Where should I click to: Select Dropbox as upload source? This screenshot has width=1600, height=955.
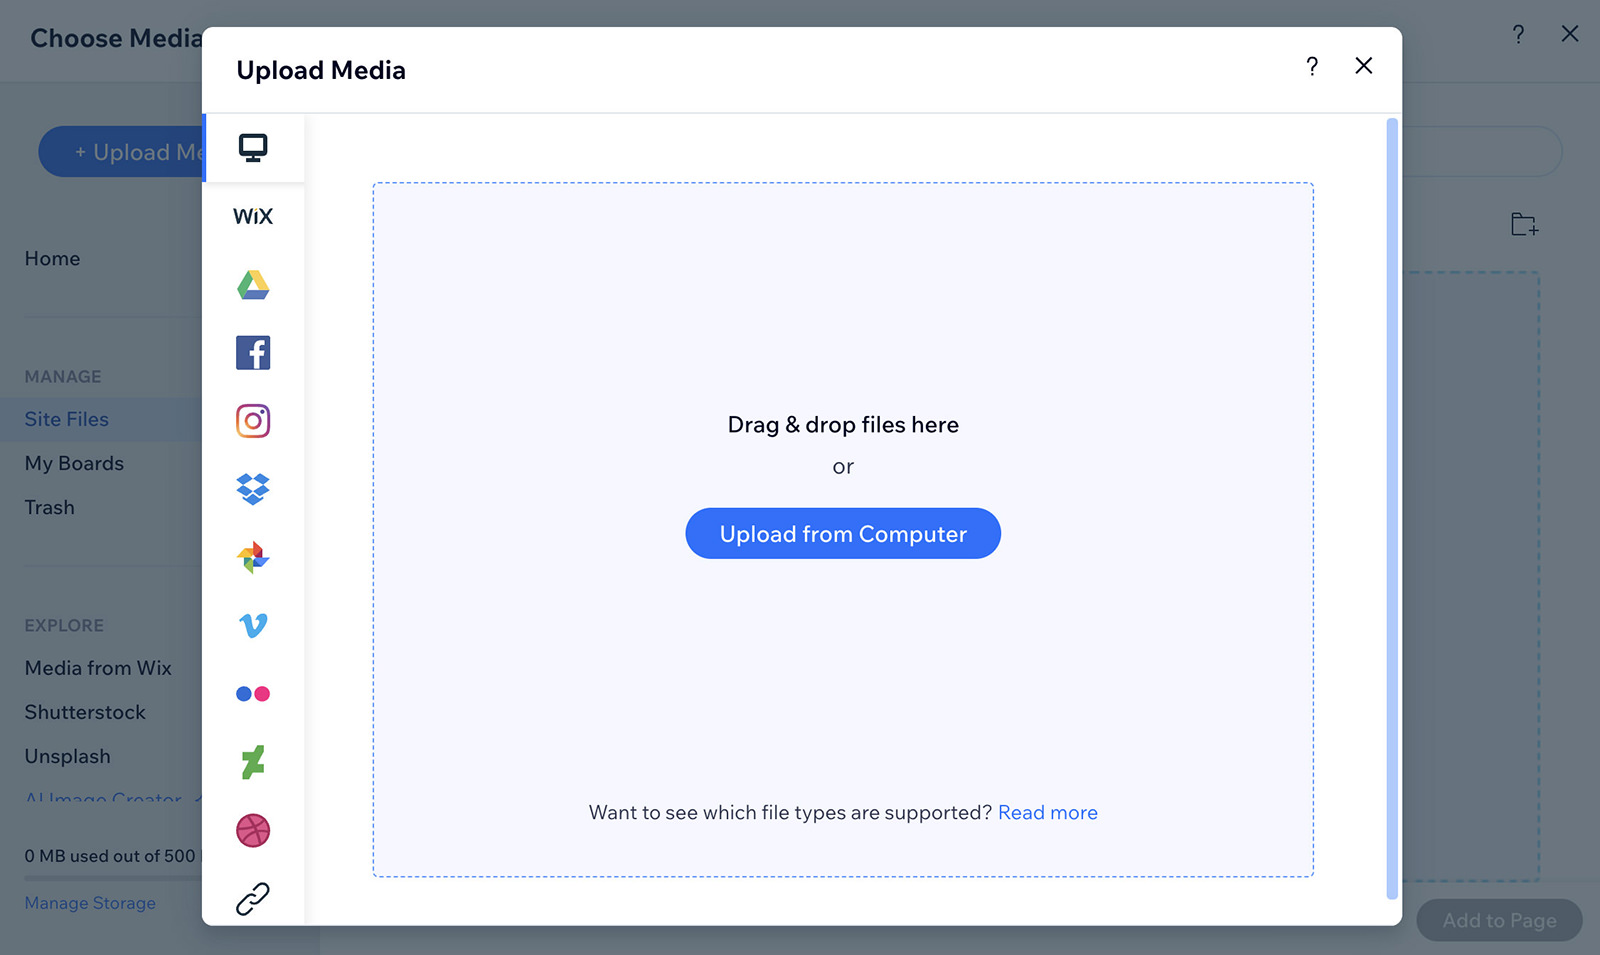pos(253,489)
